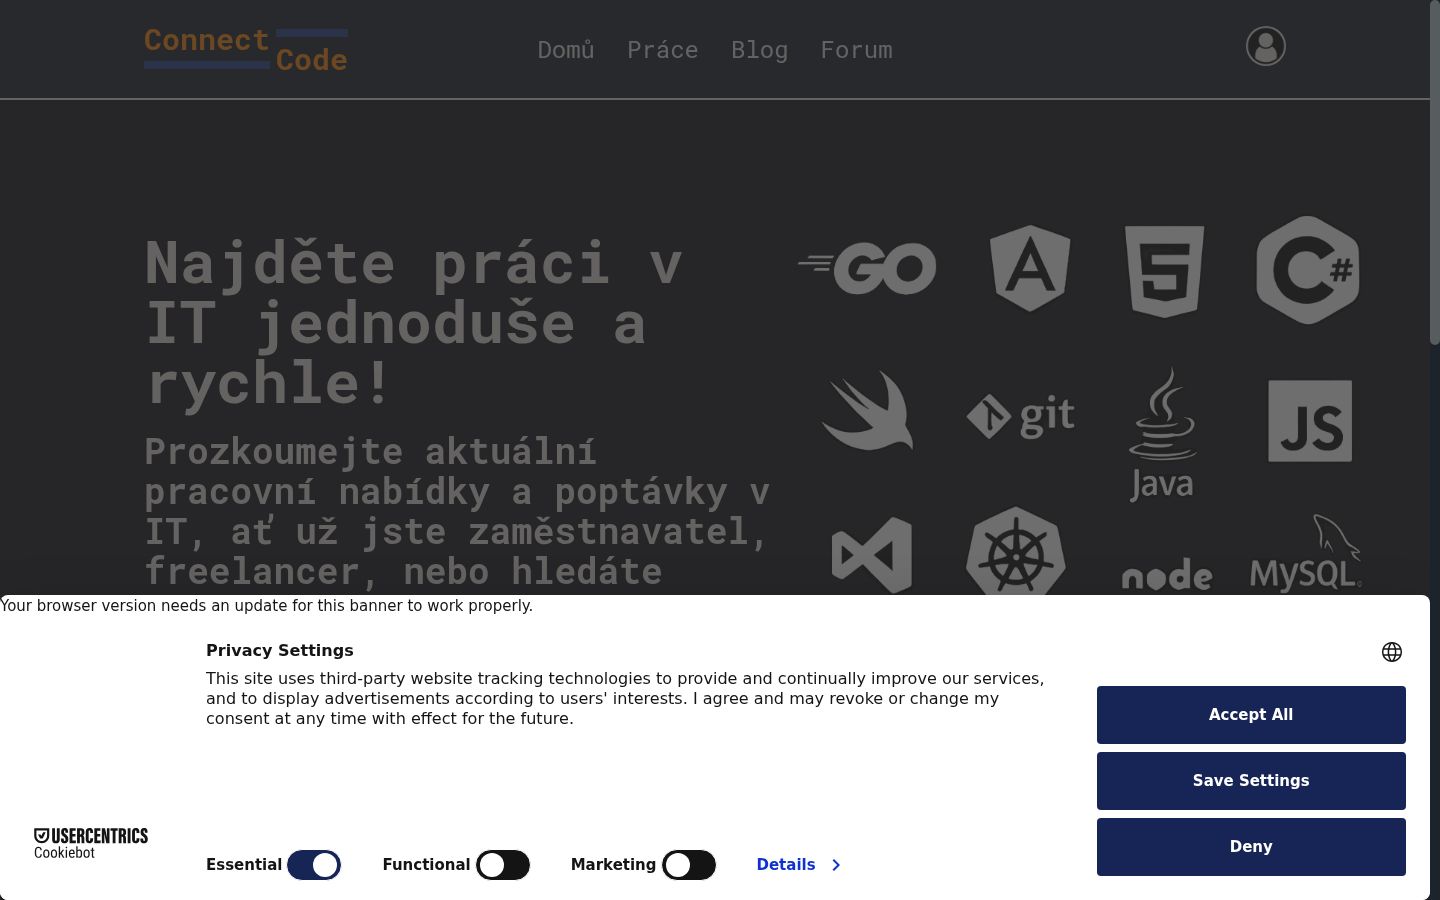This screenshot has width=1440, height=900.
Task: Click the Java logo
Action: click(1162, 433)
